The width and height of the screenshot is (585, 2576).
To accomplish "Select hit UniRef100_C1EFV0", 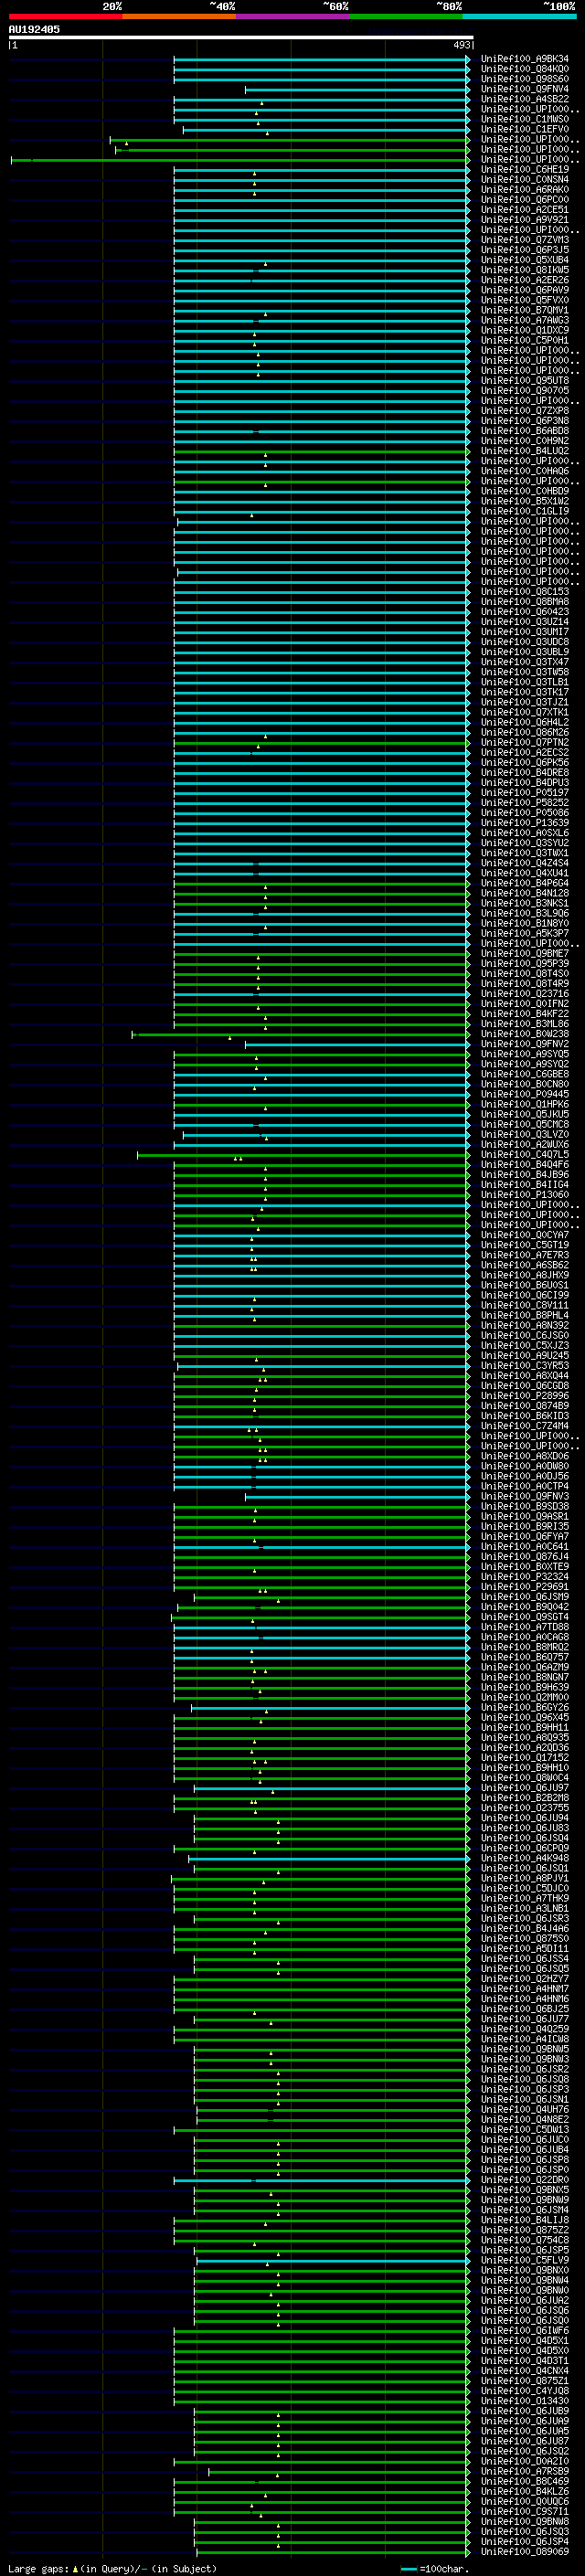I will (x=525, y=129).
